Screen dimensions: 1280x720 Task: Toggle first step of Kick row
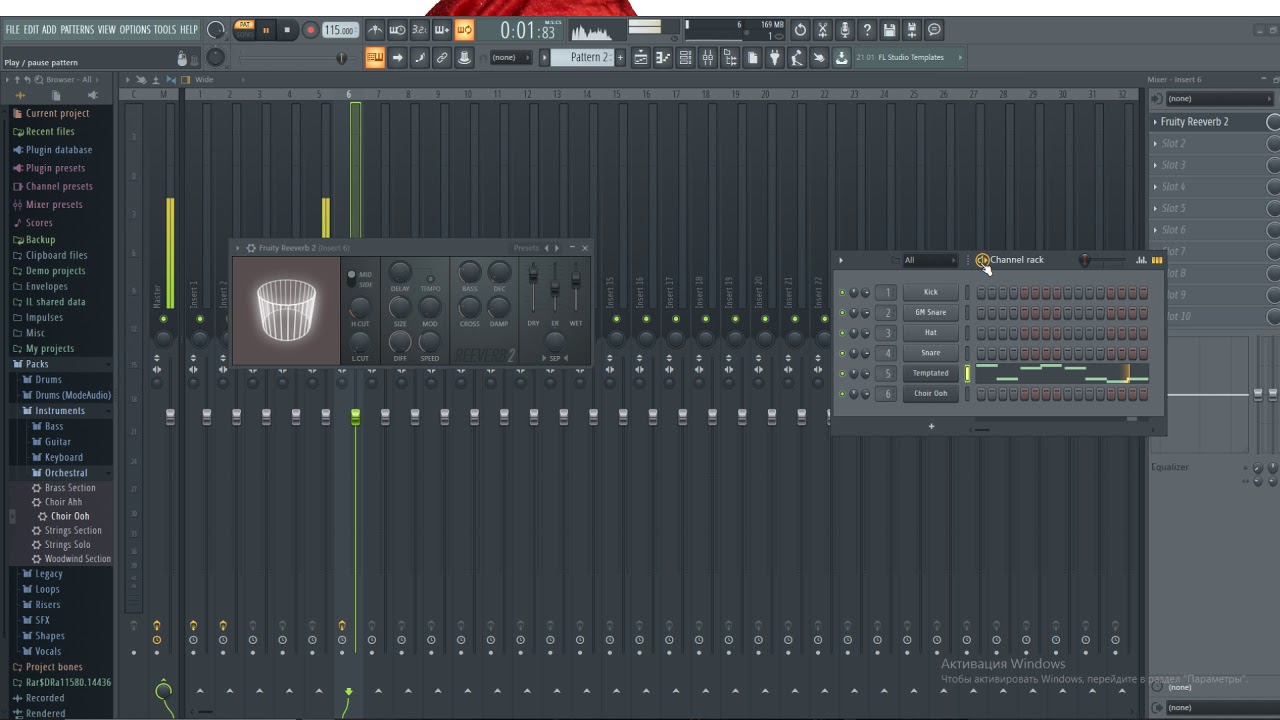point(981,292)
